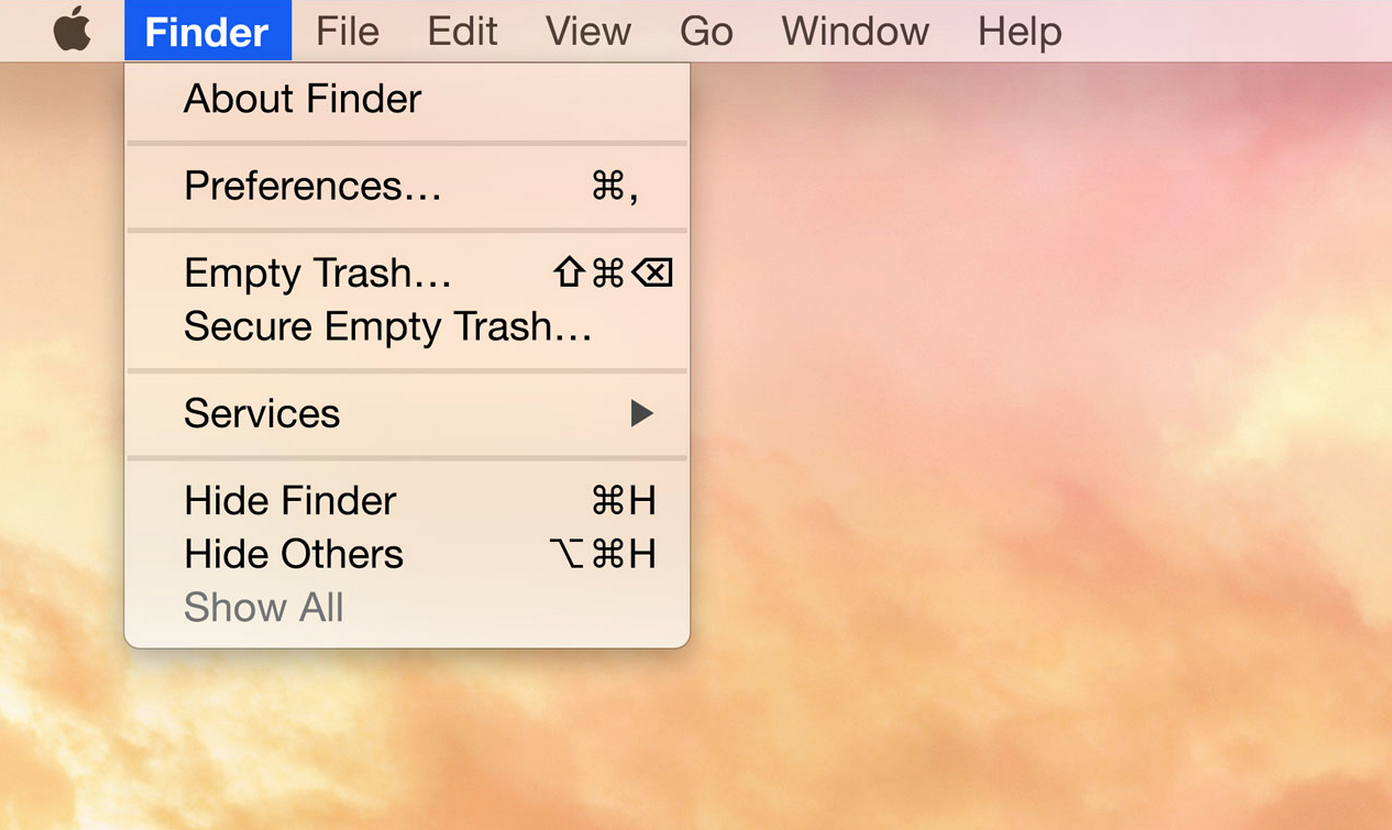
Task: Open the Window menu
Action: pyautogui.click(x=855, y=31)
